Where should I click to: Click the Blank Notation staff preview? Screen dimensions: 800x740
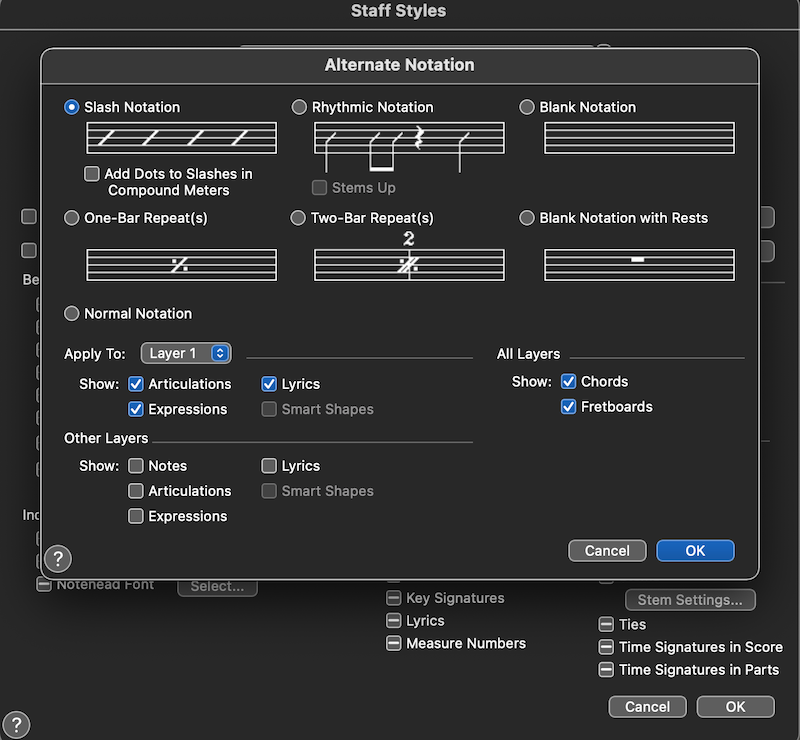tap(639, 138)
